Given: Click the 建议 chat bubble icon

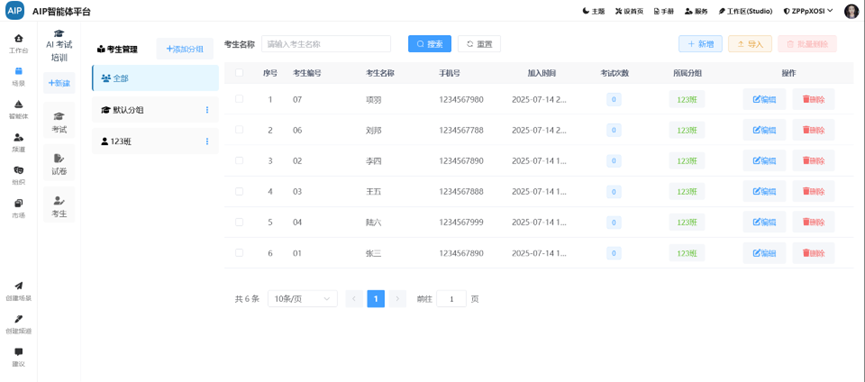Looking at the screenshot, I should click(18, 352).
